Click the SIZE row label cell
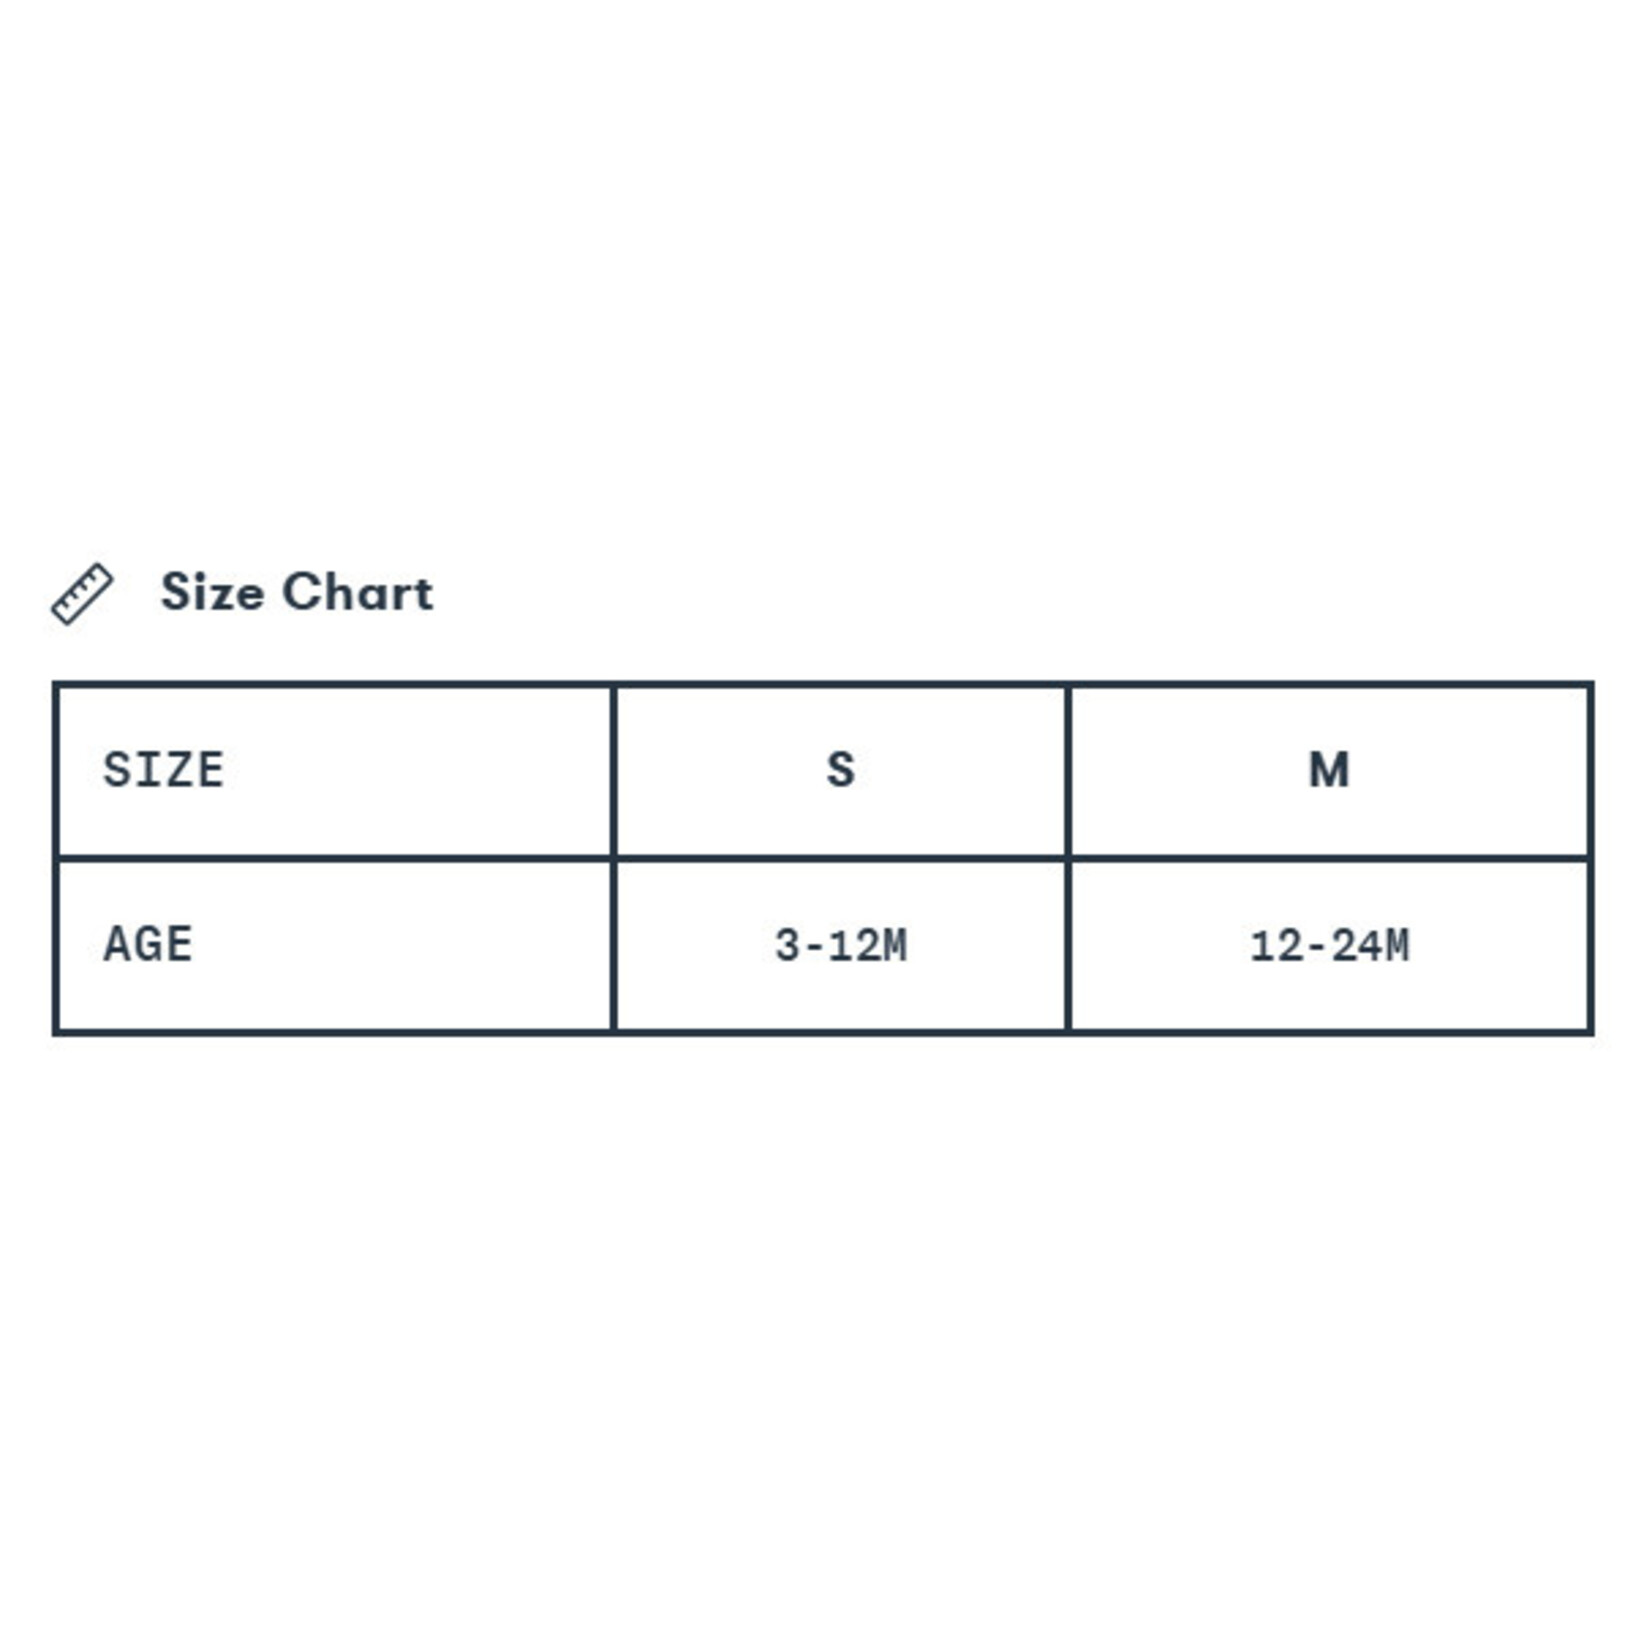 point(334,771)
